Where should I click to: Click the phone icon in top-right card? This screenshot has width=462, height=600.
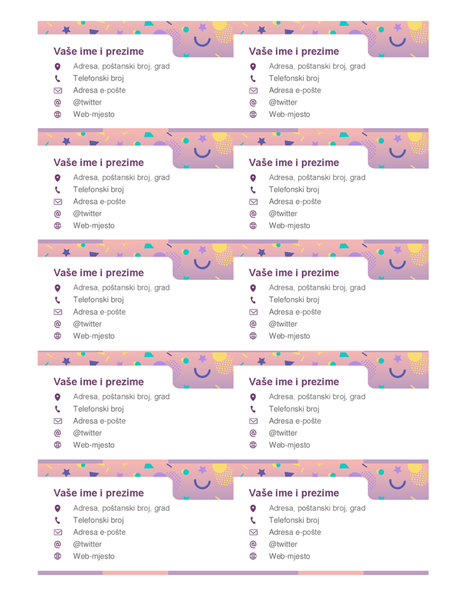253,78
